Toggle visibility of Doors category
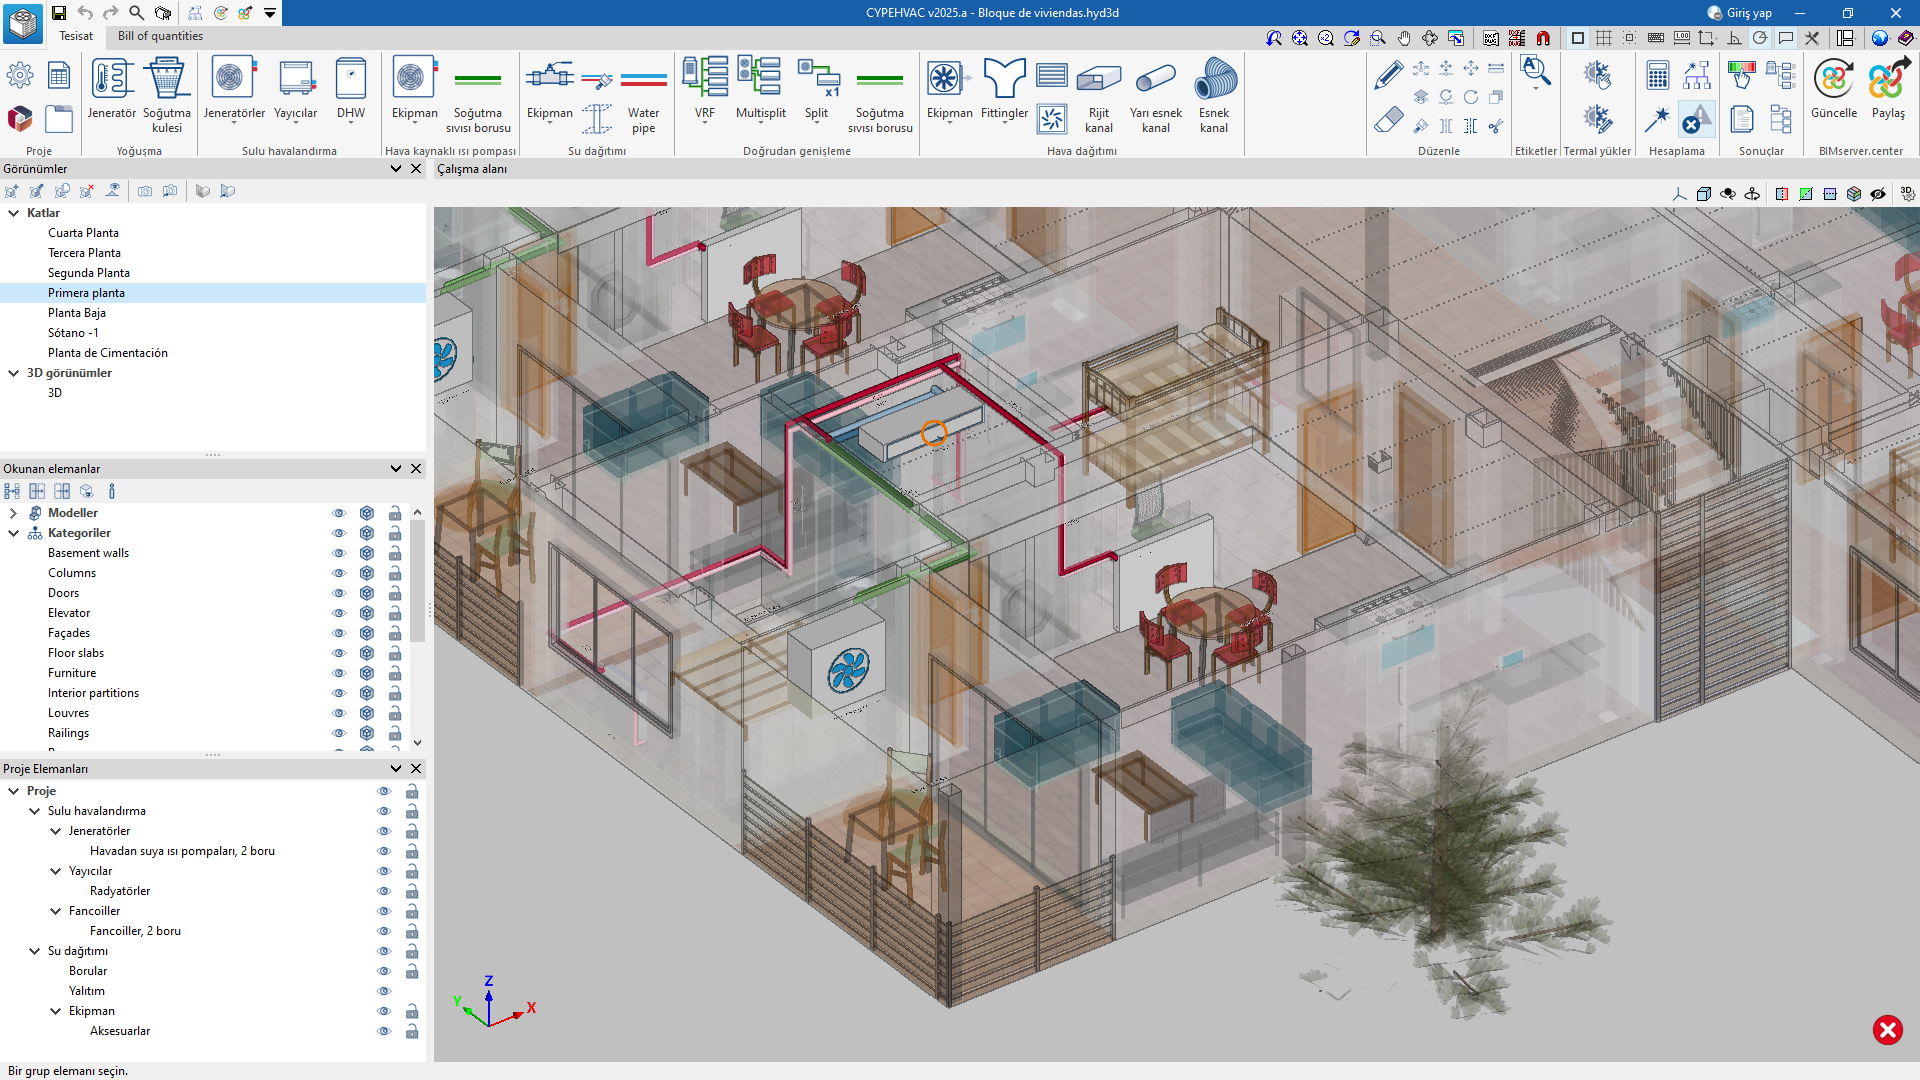The height and width of the screenshot is (1080, 1920). (339, 593)
